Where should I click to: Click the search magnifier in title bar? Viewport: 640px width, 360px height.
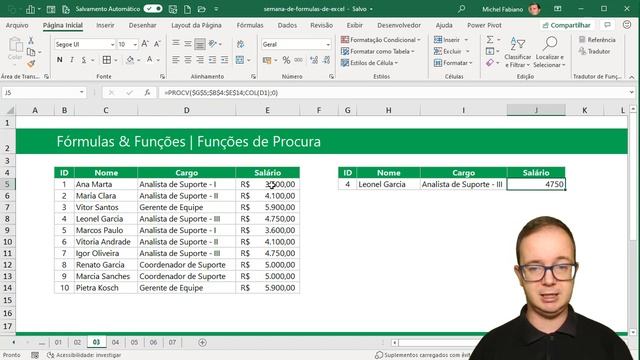click(461, 9)
